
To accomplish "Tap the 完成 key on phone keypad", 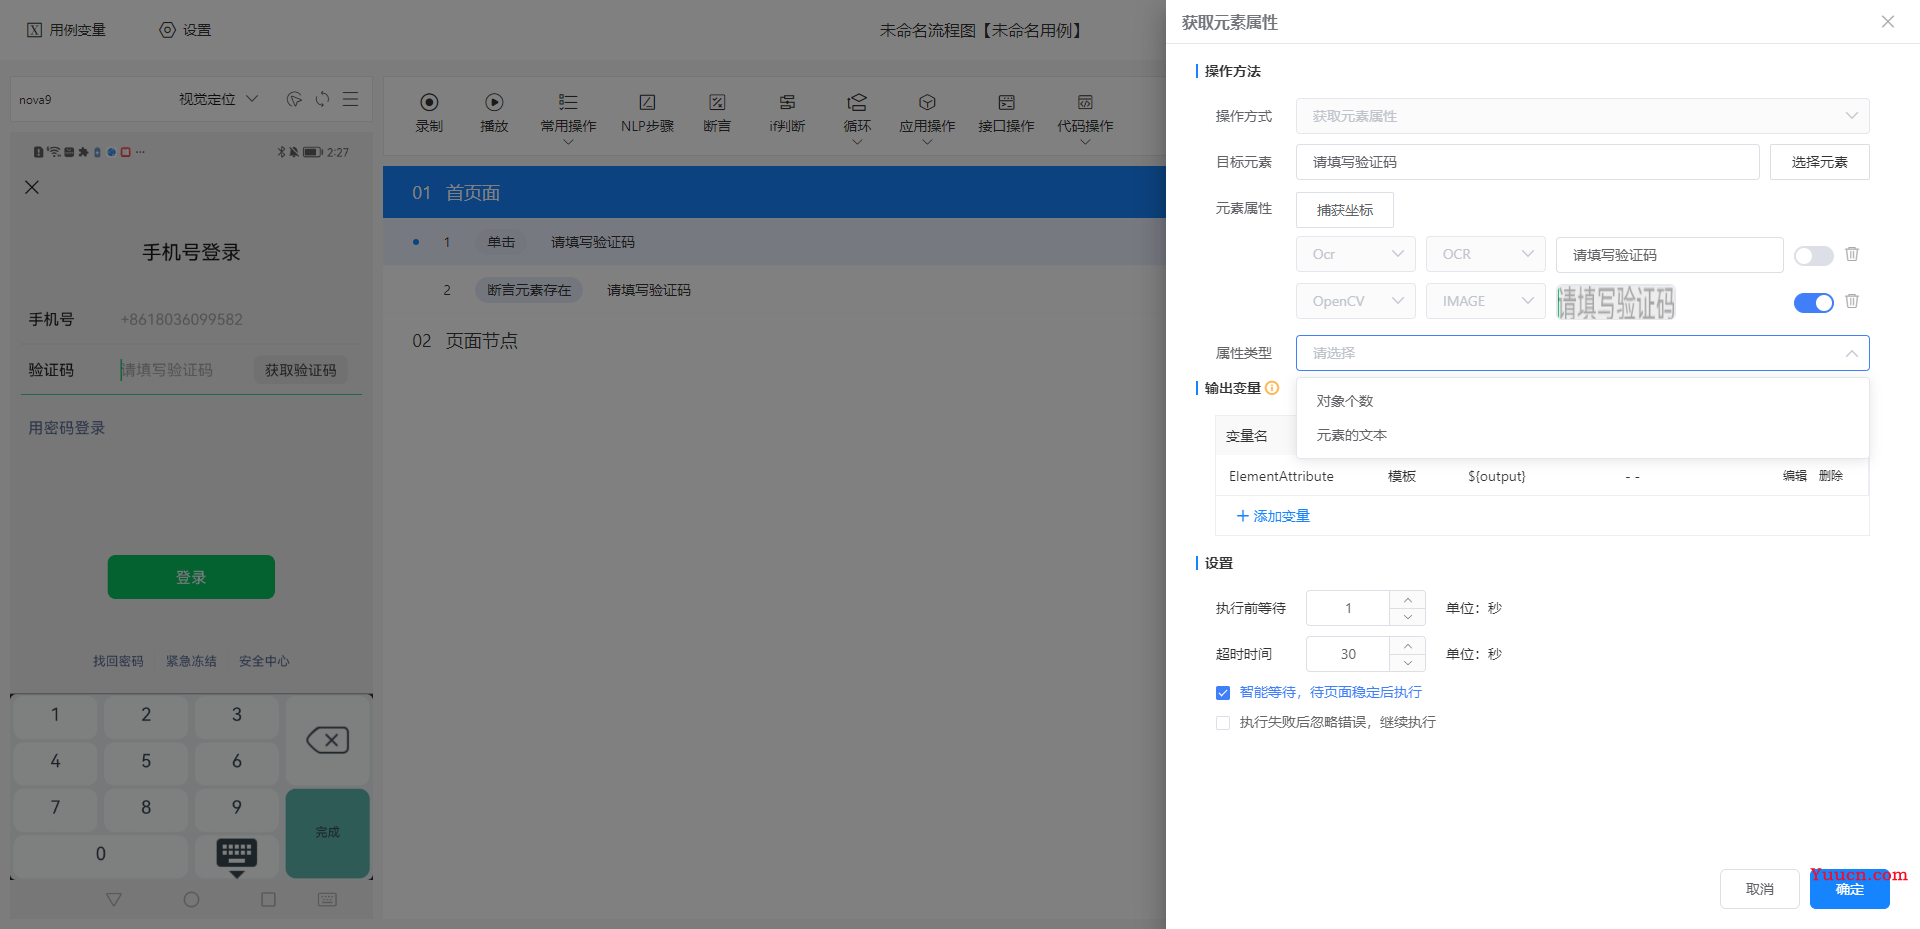I will [x=327, y=832].
